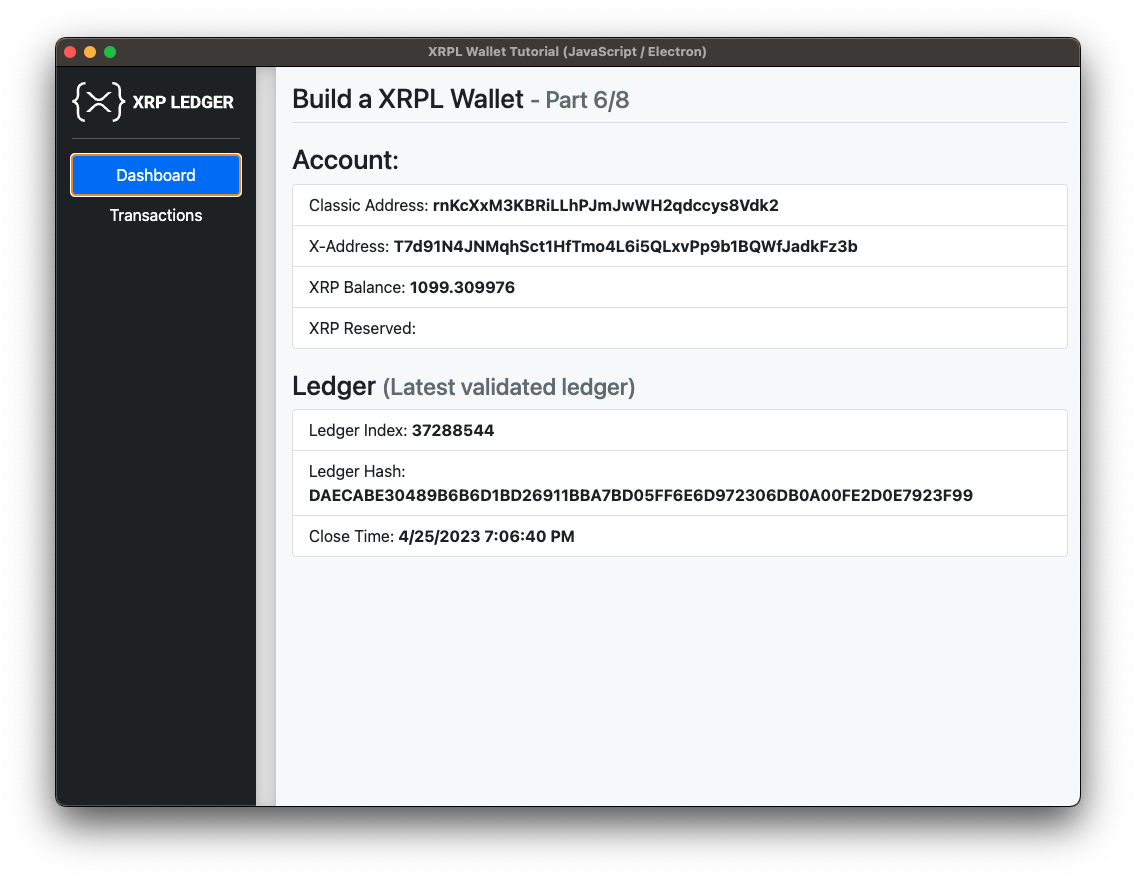Click the XRPL Wallet Tutorial title bar

568,51
